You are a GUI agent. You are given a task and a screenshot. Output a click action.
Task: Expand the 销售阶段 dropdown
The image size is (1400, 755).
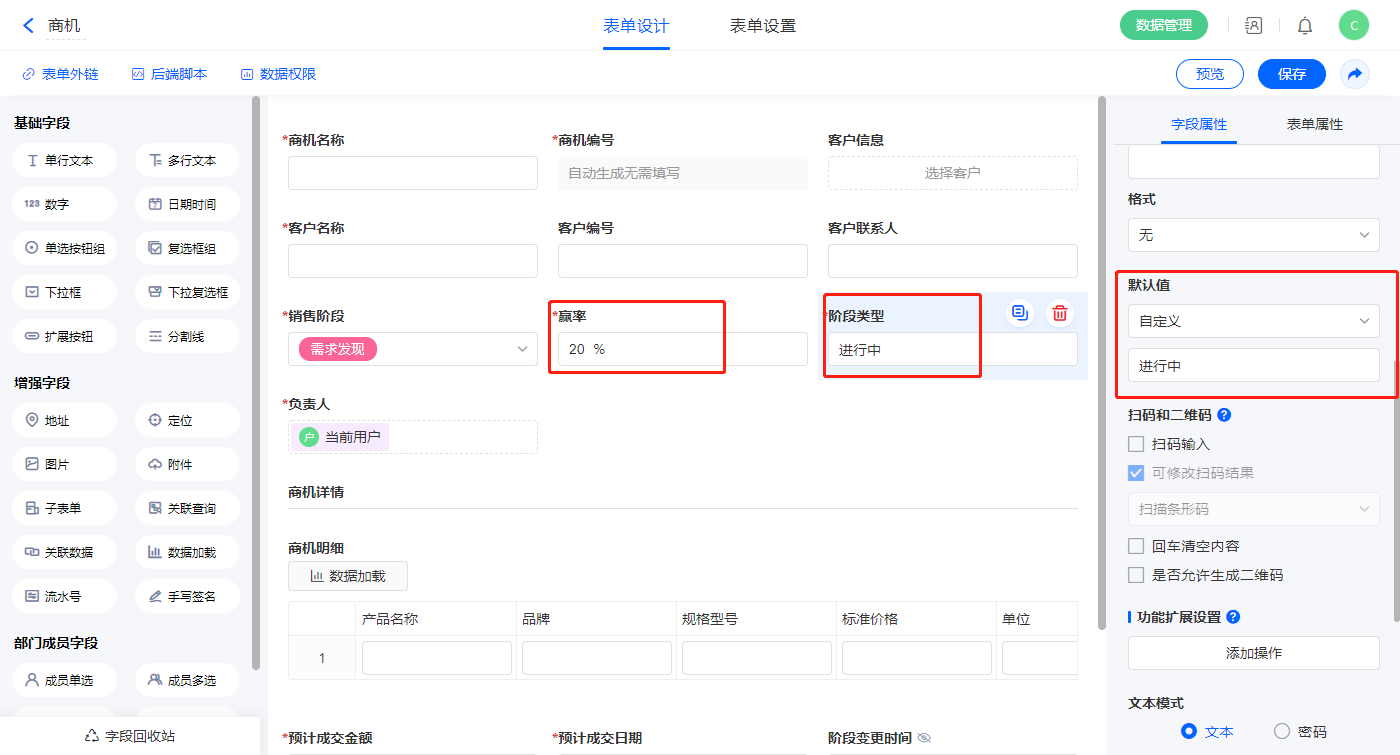pyautogui.click(x=412, y=349)
